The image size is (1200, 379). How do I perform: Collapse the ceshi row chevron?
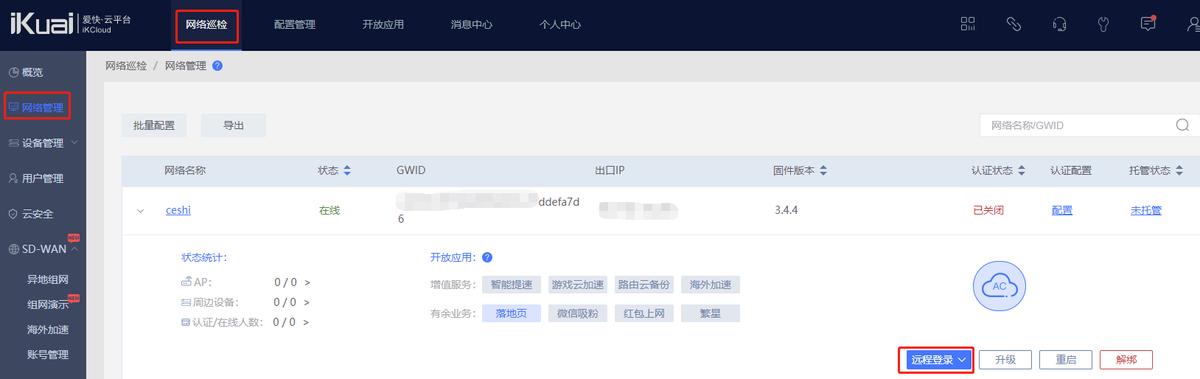(140, 211)
